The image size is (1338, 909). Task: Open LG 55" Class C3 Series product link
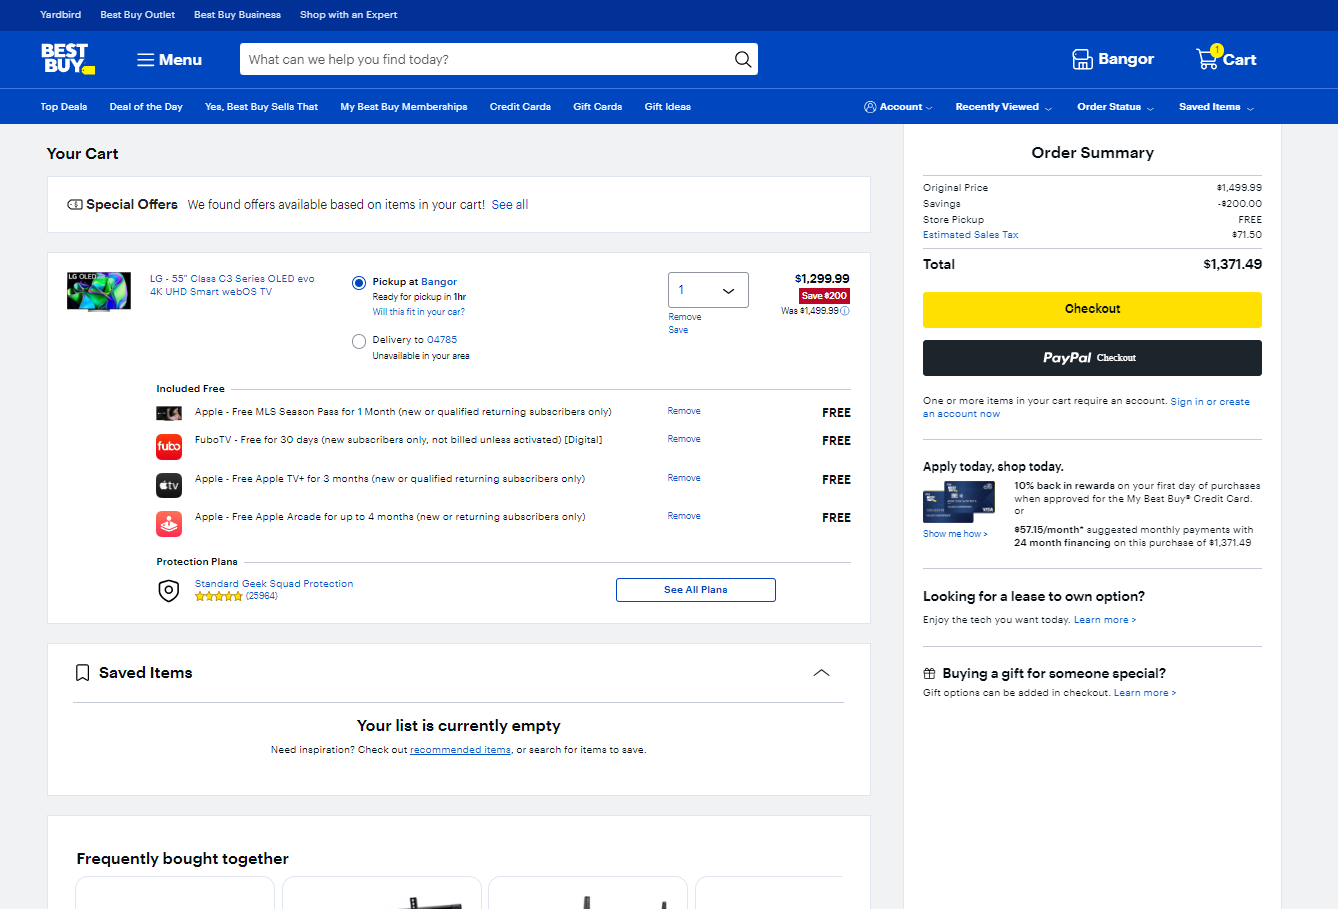[232, 285]
